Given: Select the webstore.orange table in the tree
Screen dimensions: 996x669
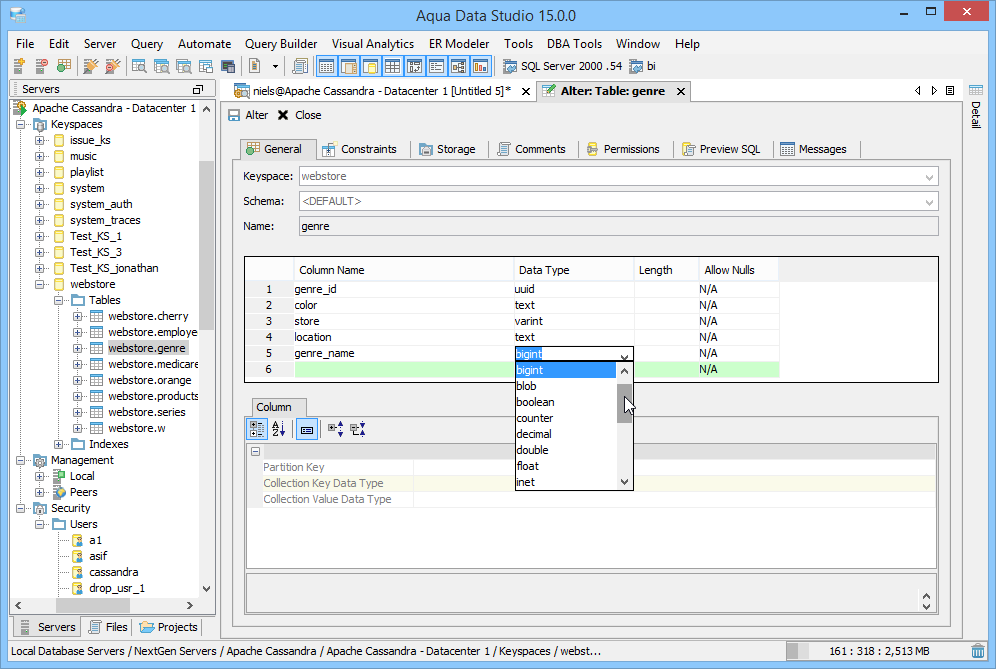Looking at the screenshot, I should (149, 380).
